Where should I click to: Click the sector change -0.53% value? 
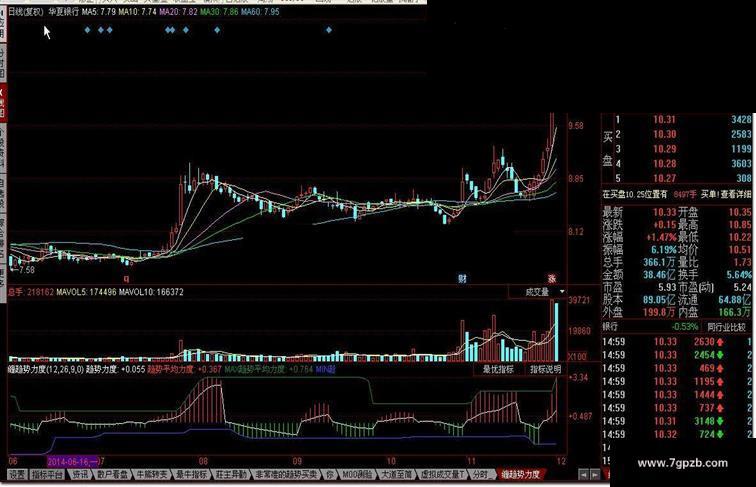pos(684,327)
